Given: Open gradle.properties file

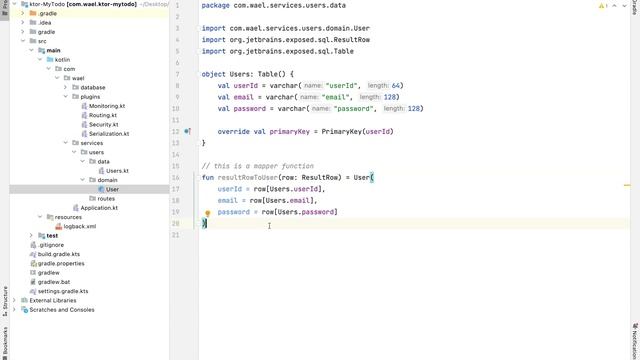Looking at the screenshot, I should tap(61, 264).
